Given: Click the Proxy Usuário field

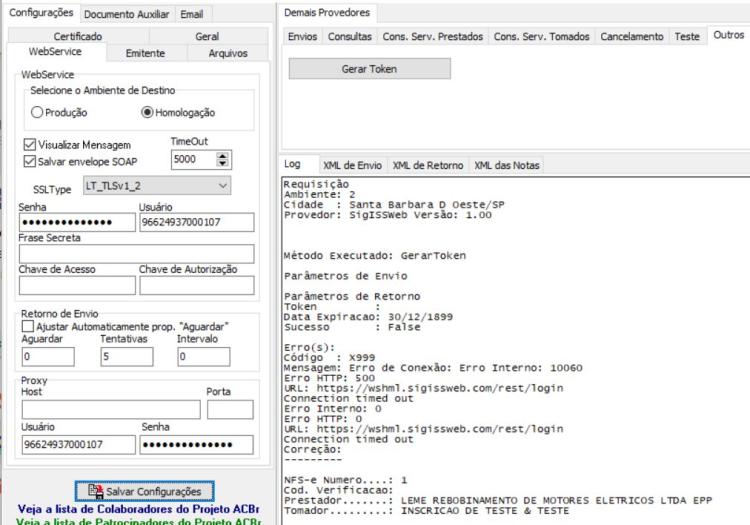Looking at the screenshot, I should tap(78, 445).
